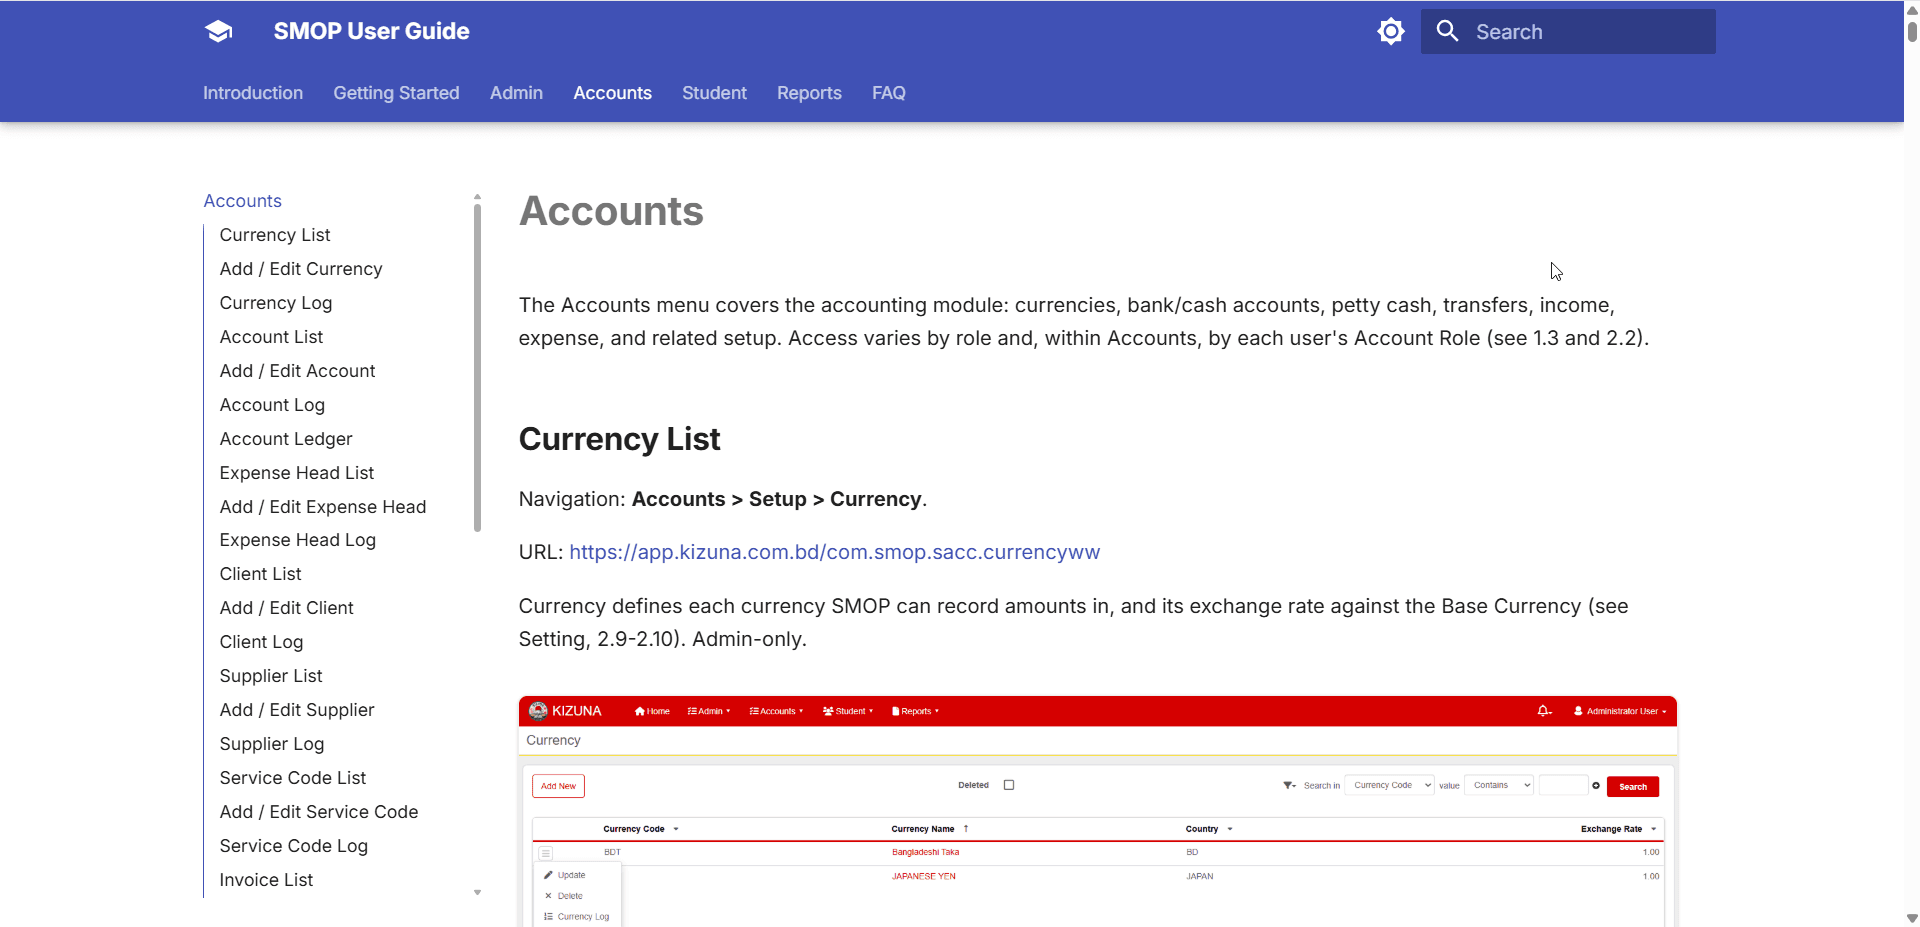Select Client Log in sidebar
Image resolution: width=1920 pixels, height=927 pixels.
click(261, 642)
